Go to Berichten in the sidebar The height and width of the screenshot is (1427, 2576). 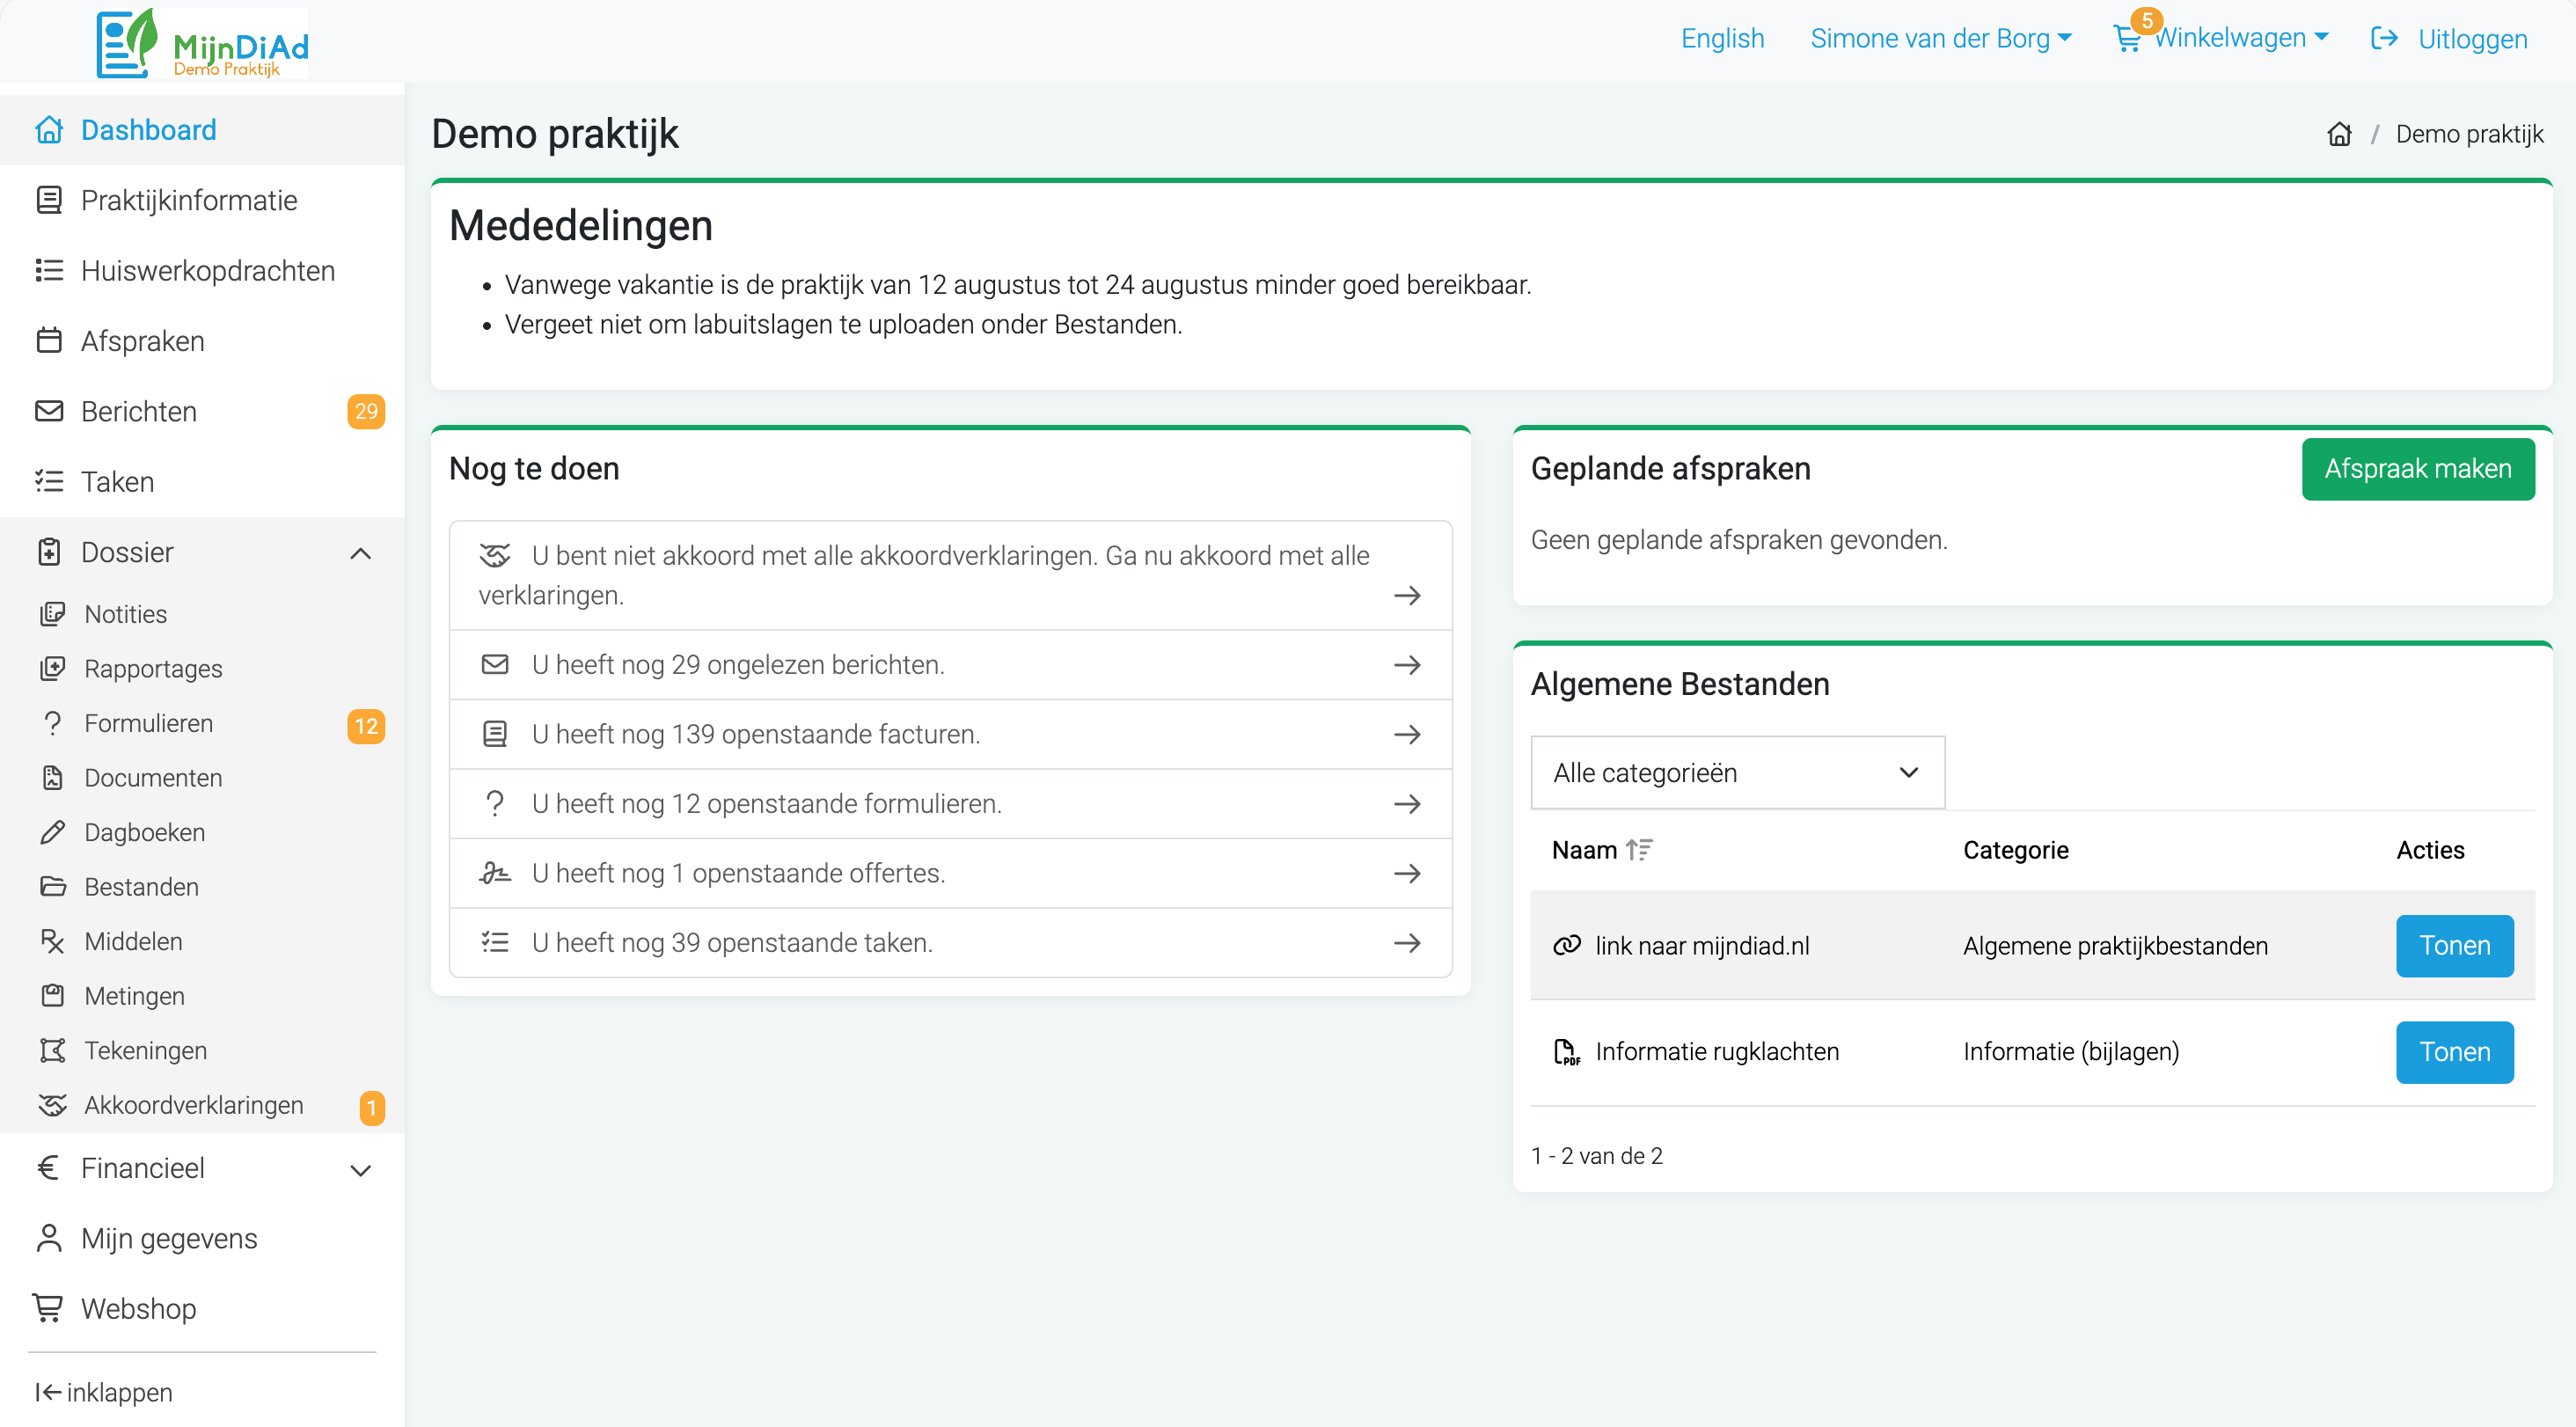139,411
